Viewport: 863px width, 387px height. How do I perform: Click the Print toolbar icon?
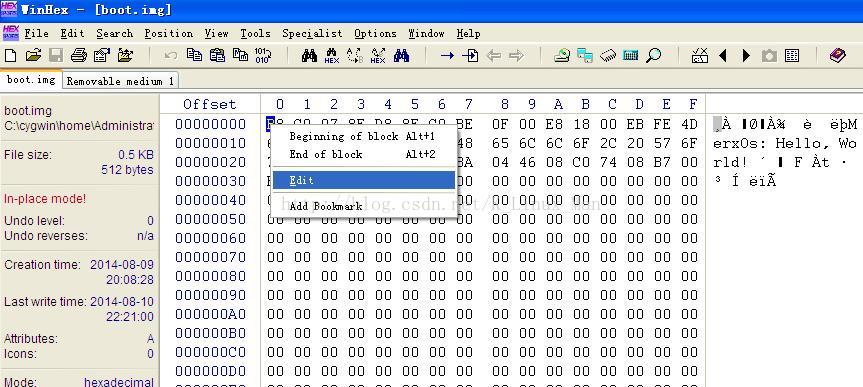pyautogui.click(x=79, y=56)
